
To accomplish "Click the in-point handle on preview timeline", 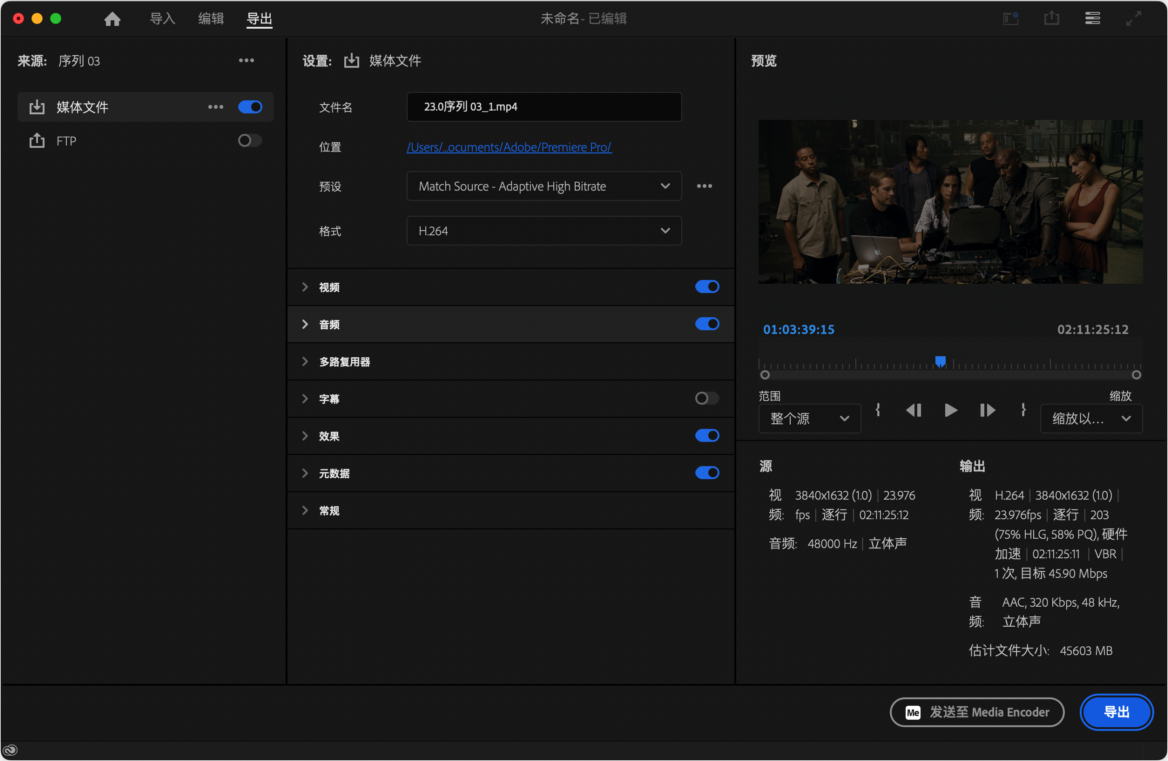I will pos(765,375).
